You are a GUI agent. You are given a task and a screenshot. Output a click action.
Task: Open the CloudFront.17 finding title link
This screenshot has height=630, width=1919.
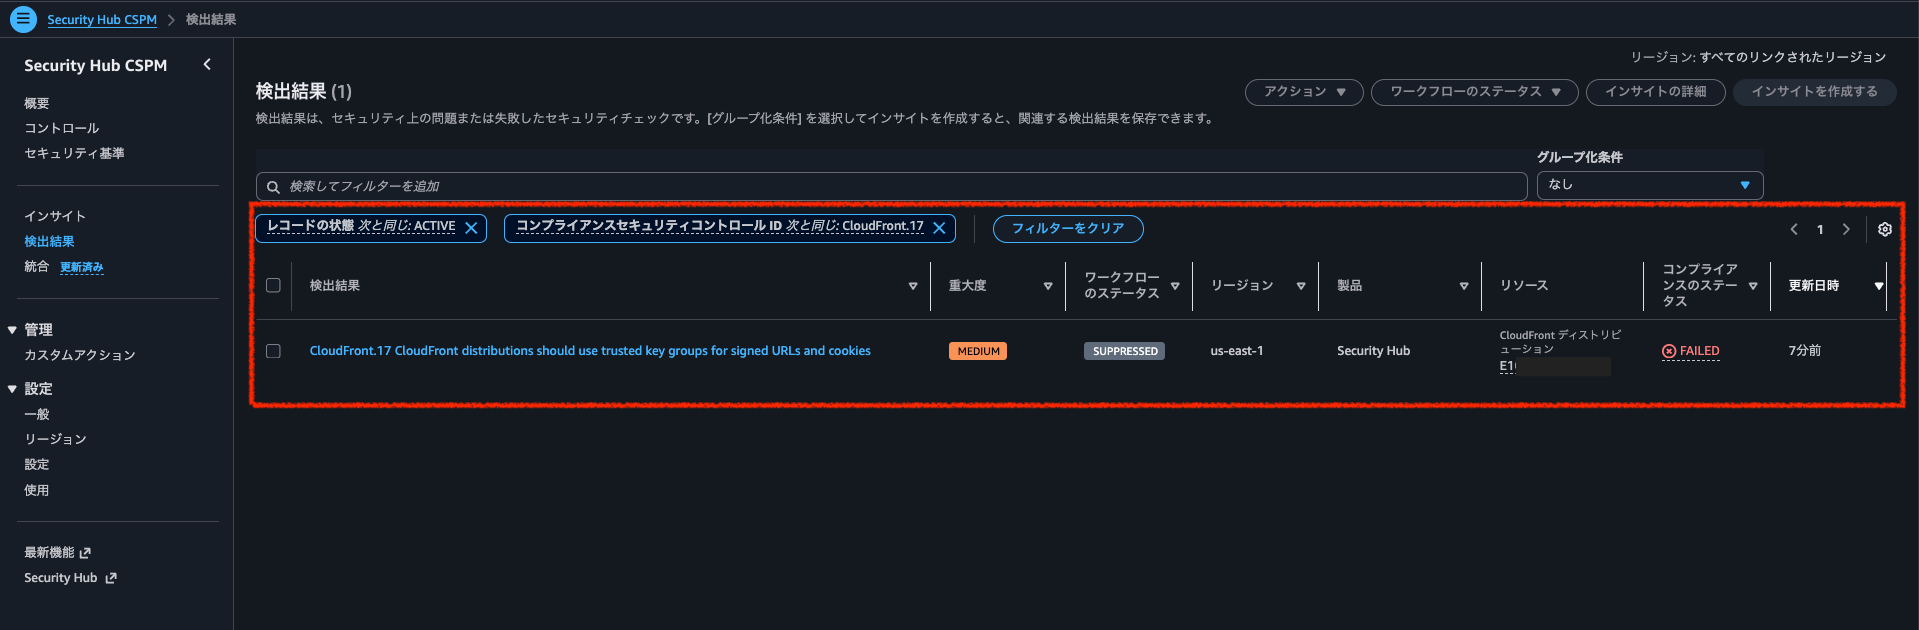point(590,351)
